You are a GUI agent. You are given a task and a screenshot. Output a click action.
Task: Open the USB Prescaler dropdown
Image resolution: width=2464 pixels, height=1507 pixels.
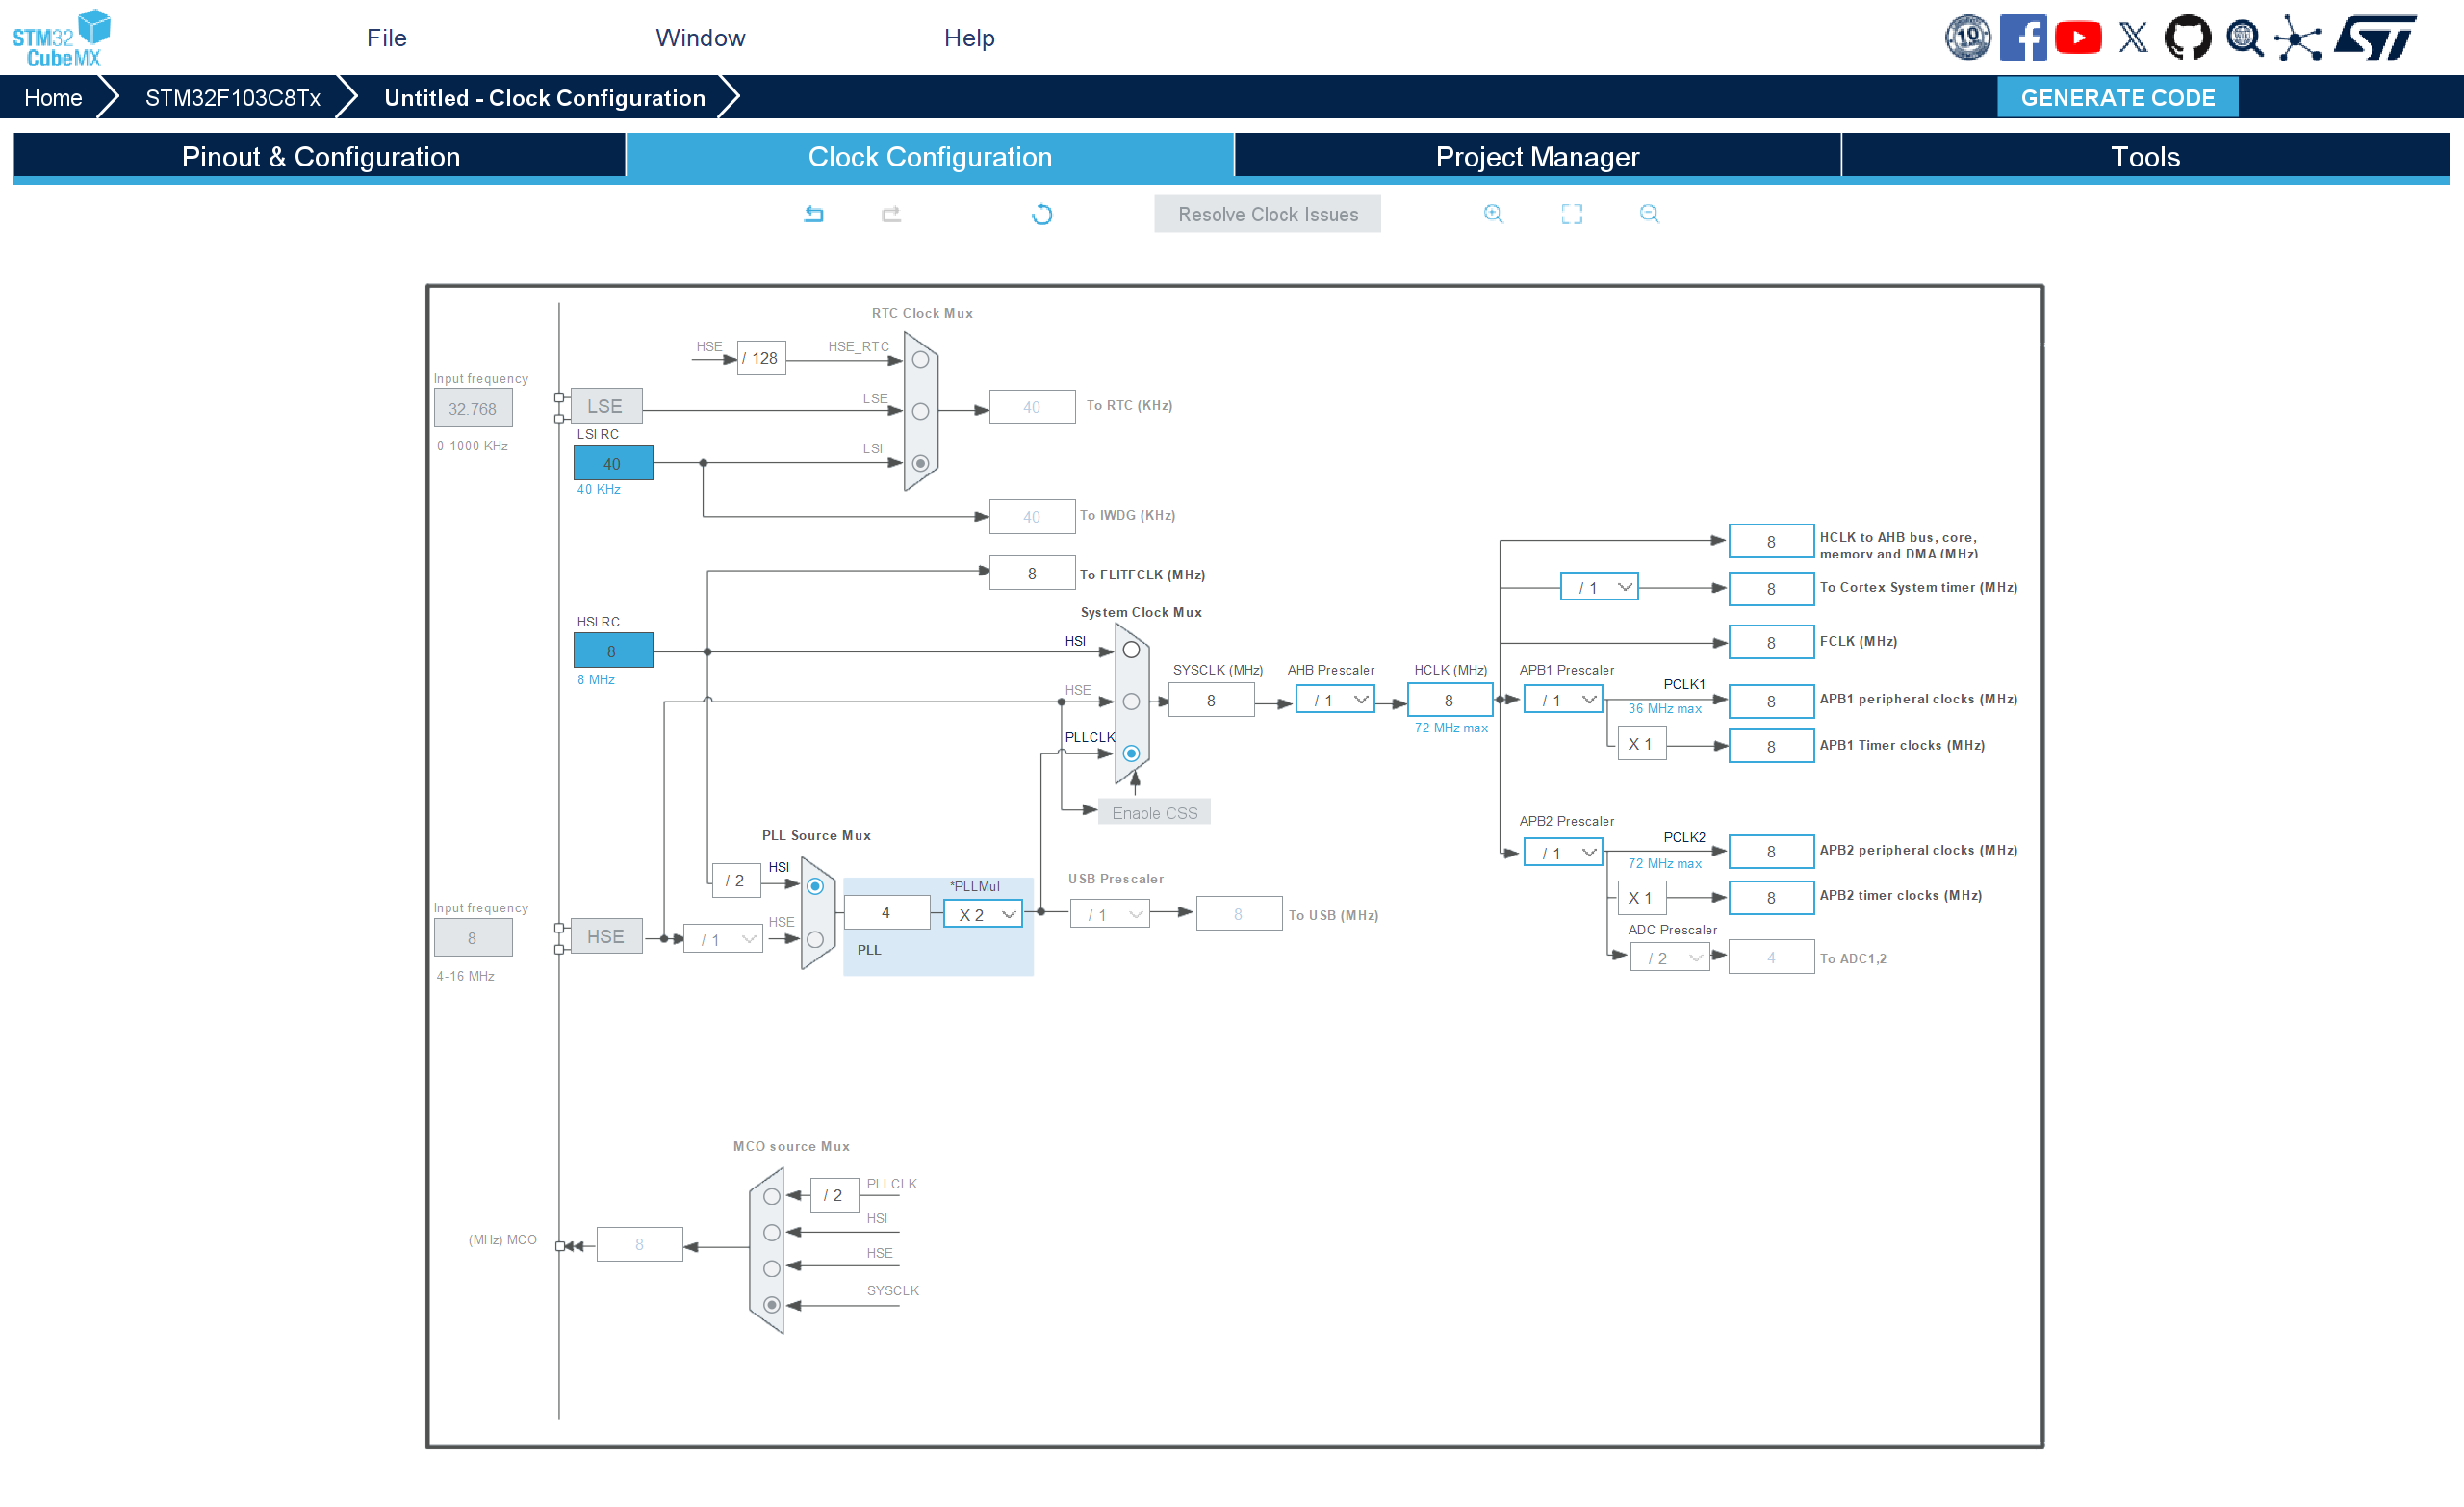click(x=1109, y=915)
